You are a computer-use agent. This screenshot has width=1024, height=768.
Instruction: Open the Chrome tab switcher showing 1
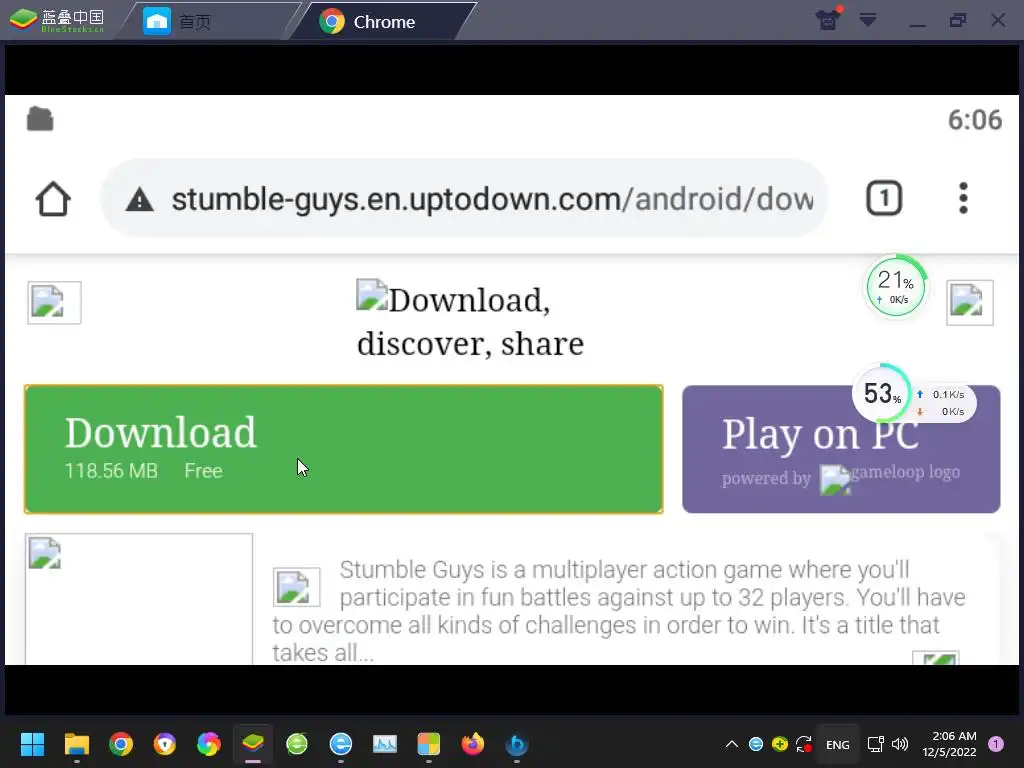tap(884, 198)
